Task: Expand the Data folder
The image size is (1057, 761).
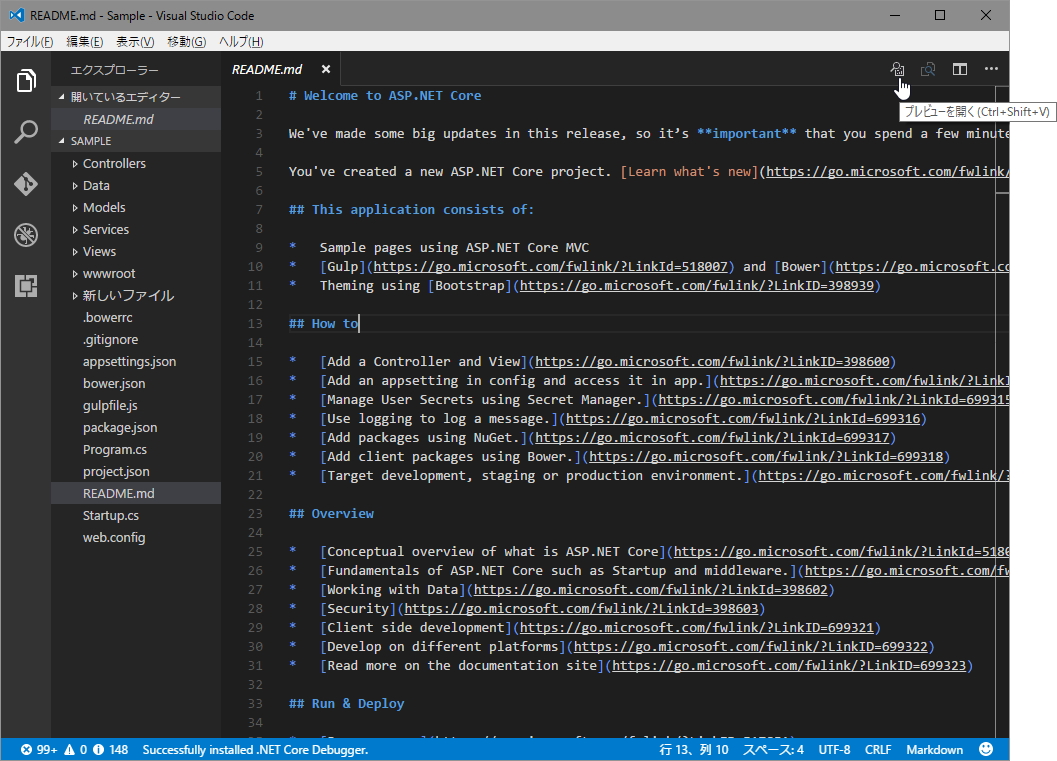Action: point(75,185)
